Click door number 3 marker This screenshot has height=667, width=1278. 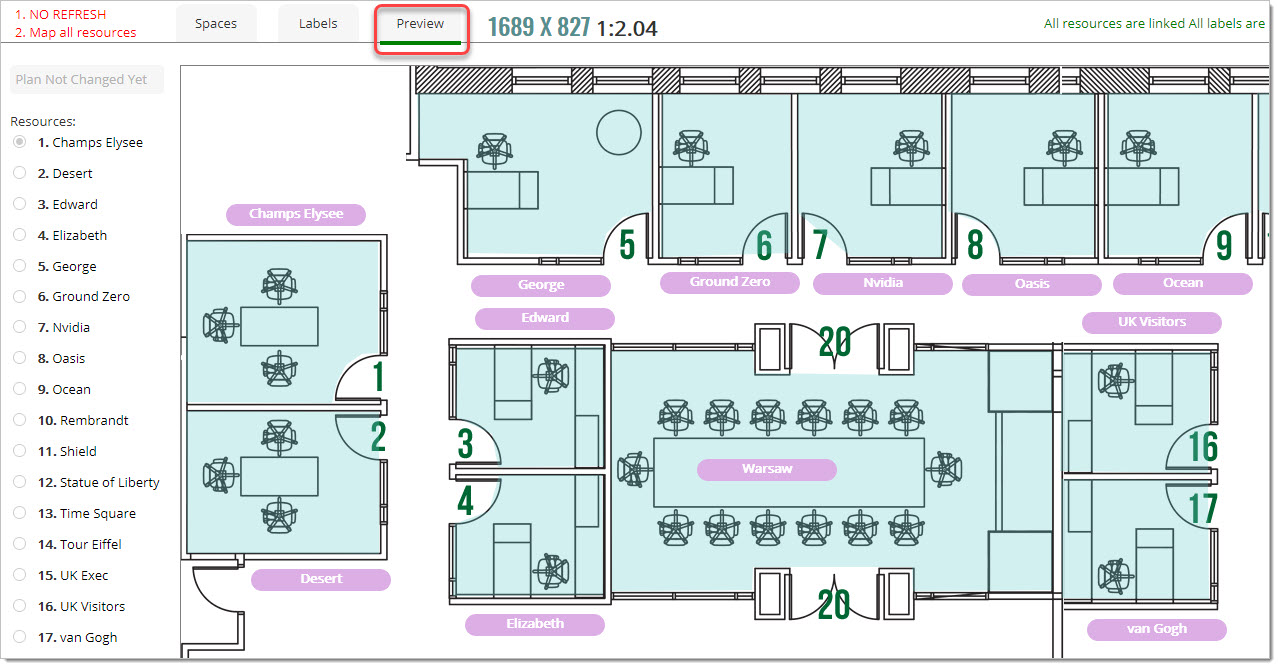465,444
